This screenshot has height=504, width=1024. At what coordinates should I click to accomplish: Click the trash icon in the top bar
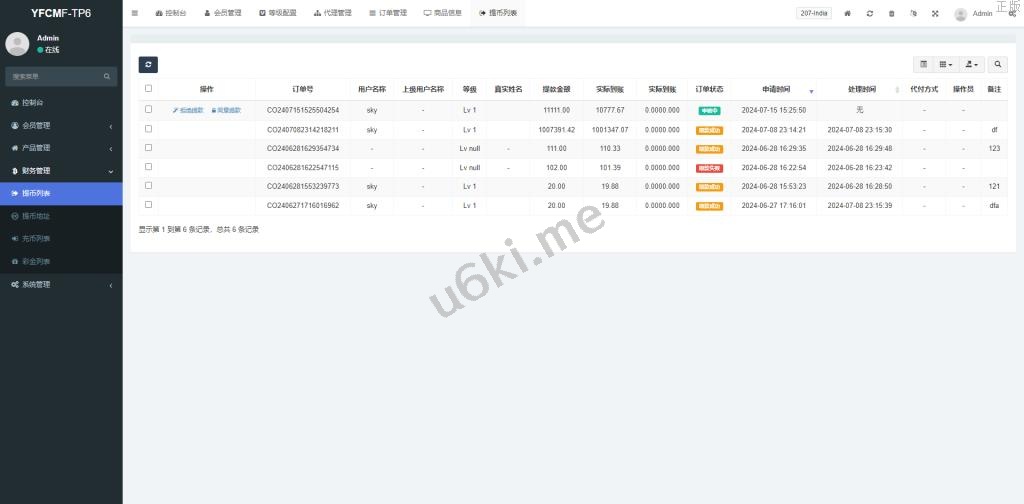(892, 13)
